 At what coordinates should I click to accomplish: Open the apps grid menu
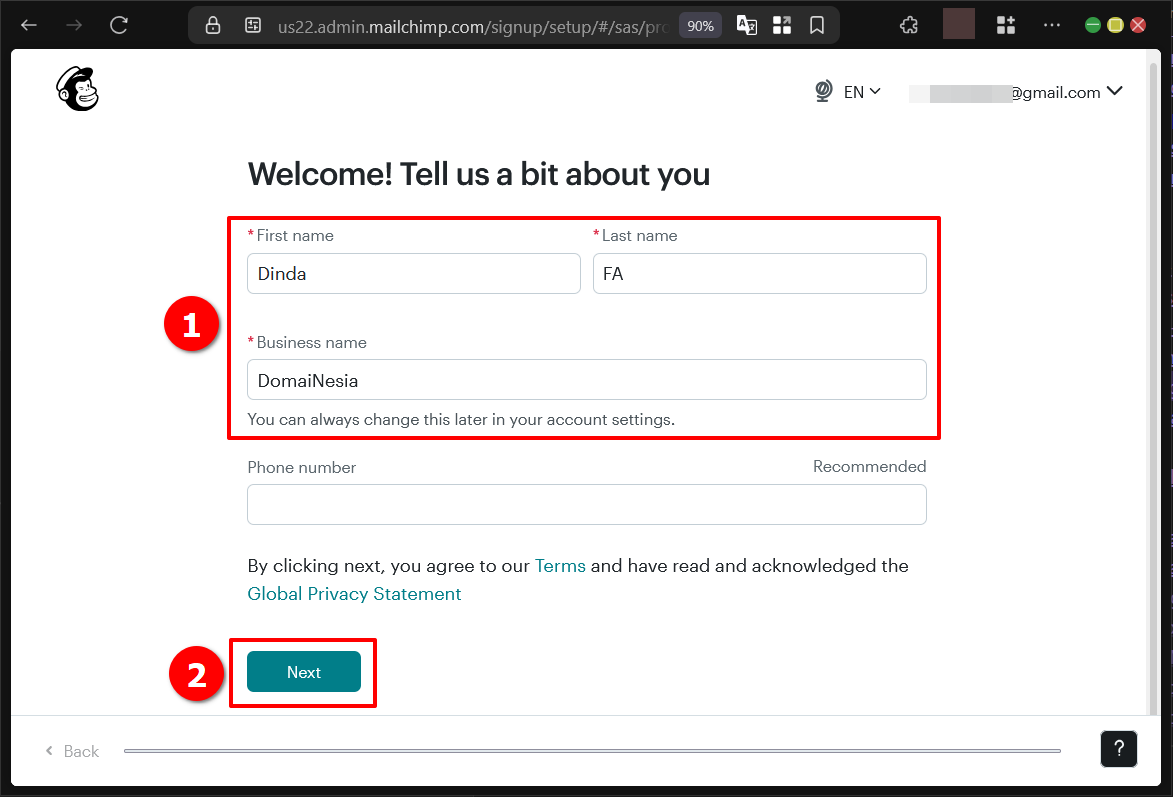pyautogui.click(x=1005, y=25)
